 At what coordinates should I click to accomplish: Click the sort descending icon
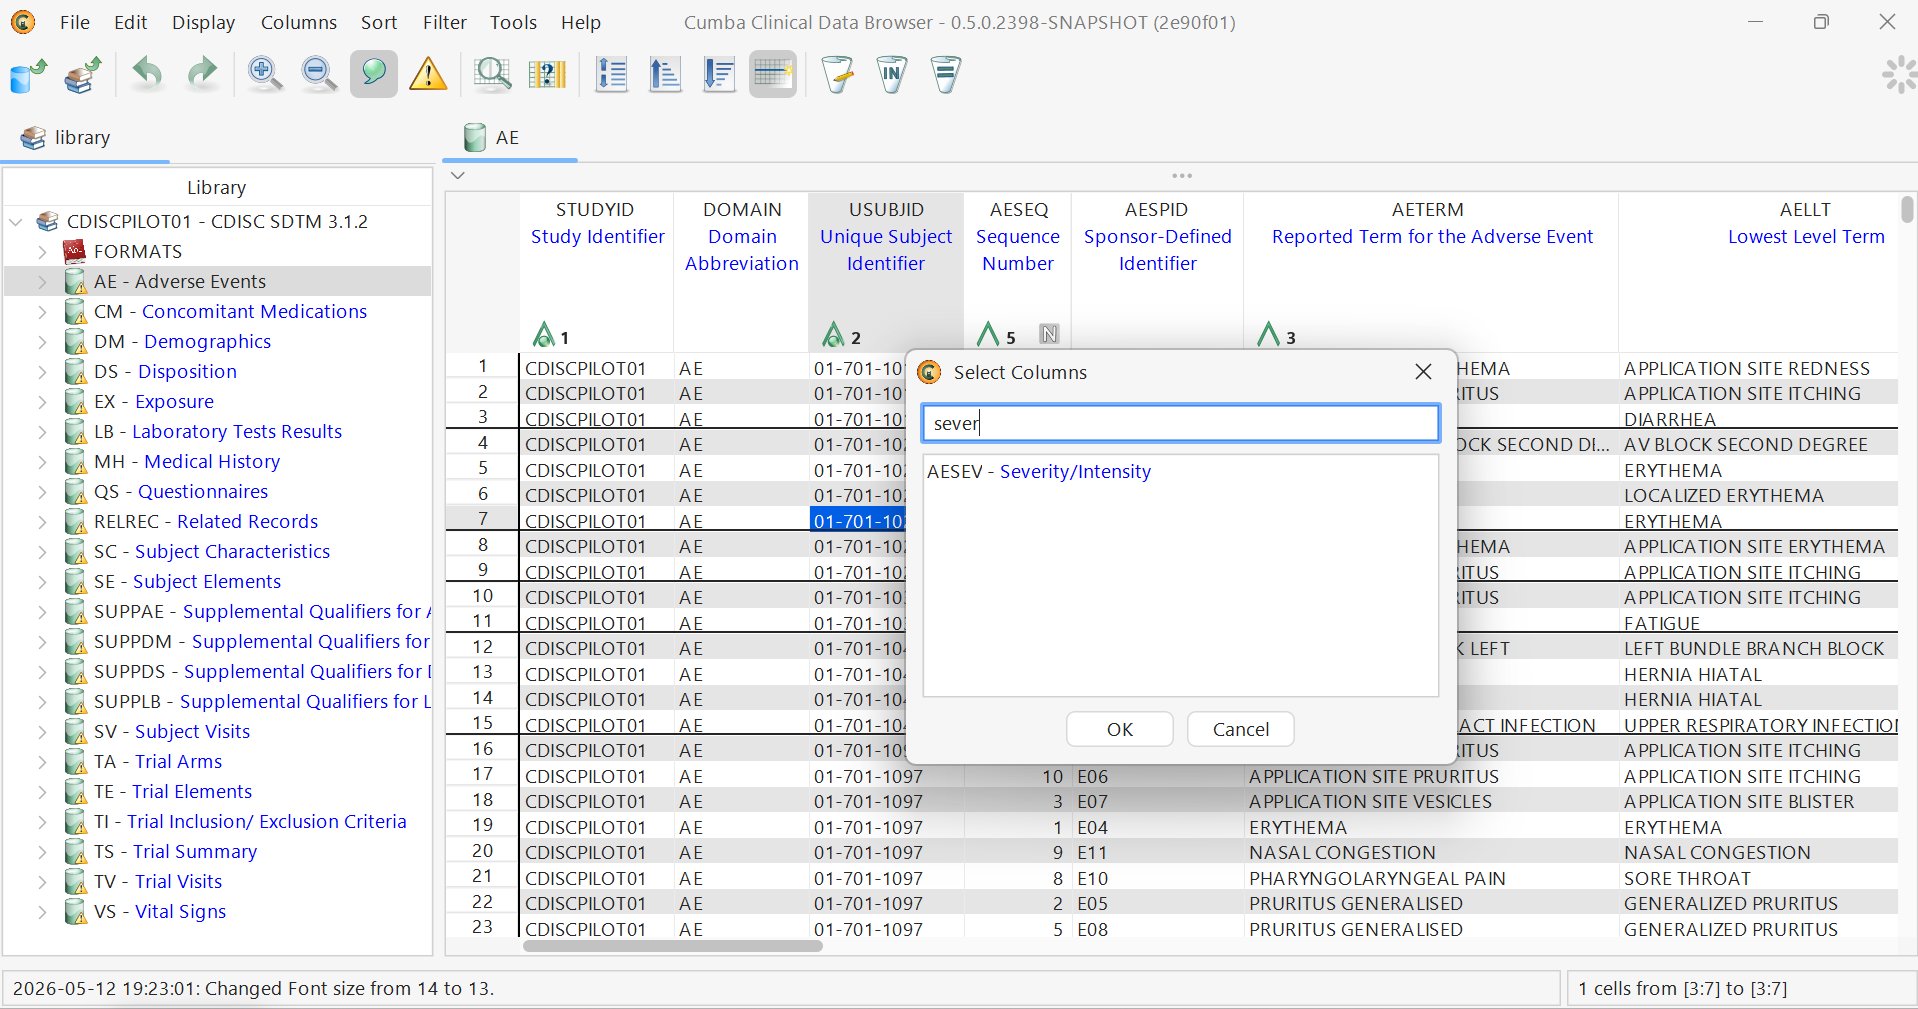pyautogui.click(x=719, y=74)
